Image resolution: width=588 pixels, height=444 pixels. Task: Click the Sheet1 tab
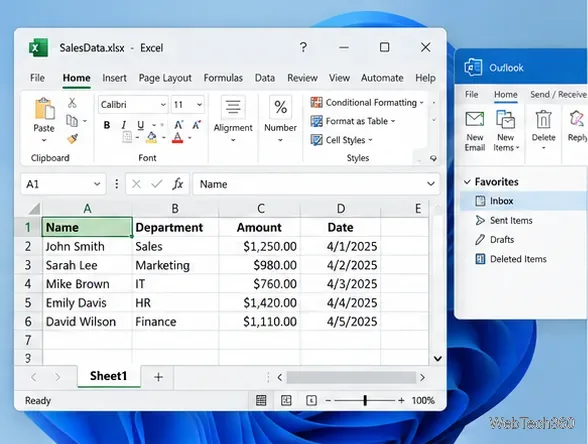(109, 376)
